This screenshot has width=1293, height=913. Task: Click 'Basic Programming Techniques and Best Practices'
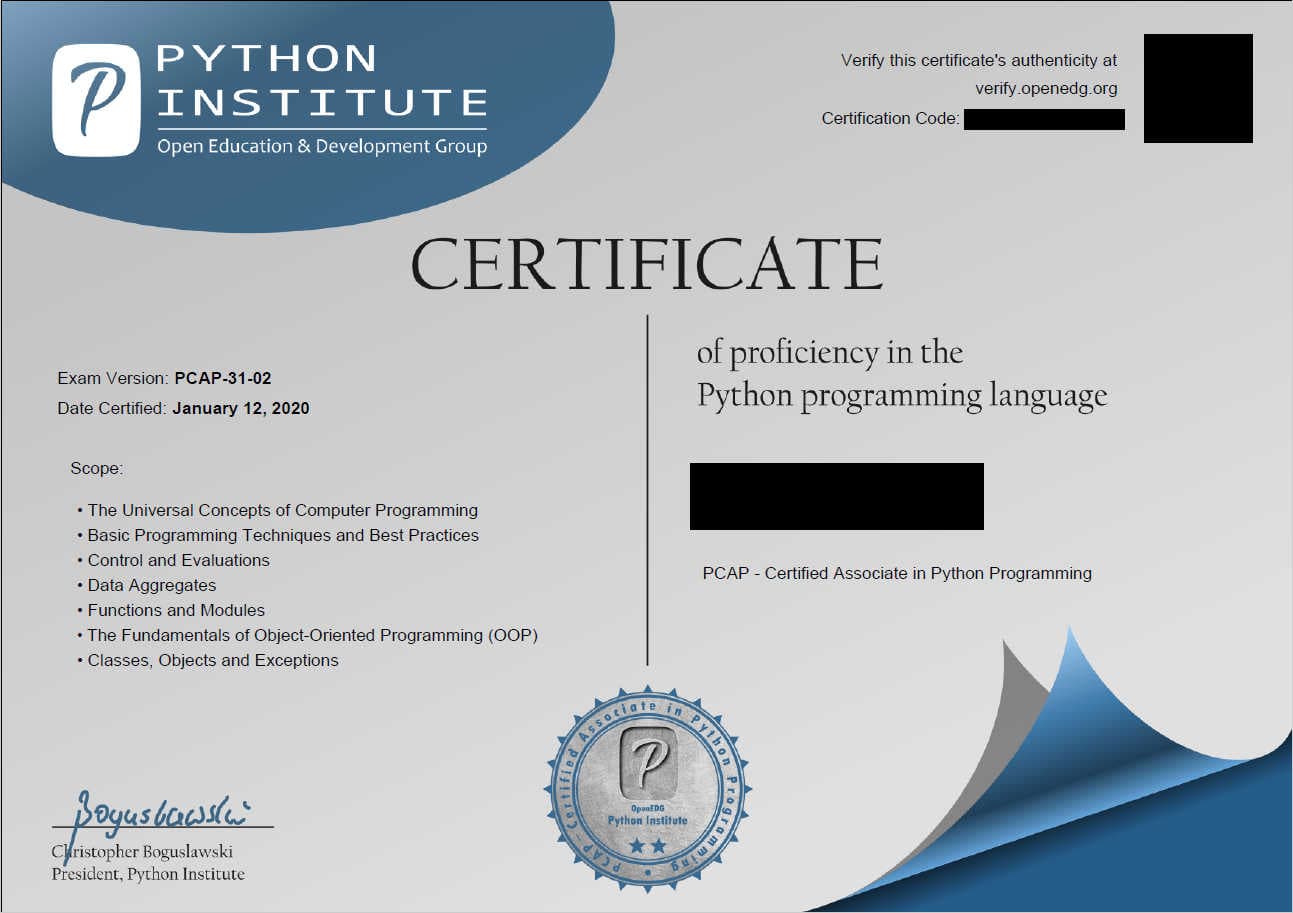pyautogui.click(x=283, y=535)
